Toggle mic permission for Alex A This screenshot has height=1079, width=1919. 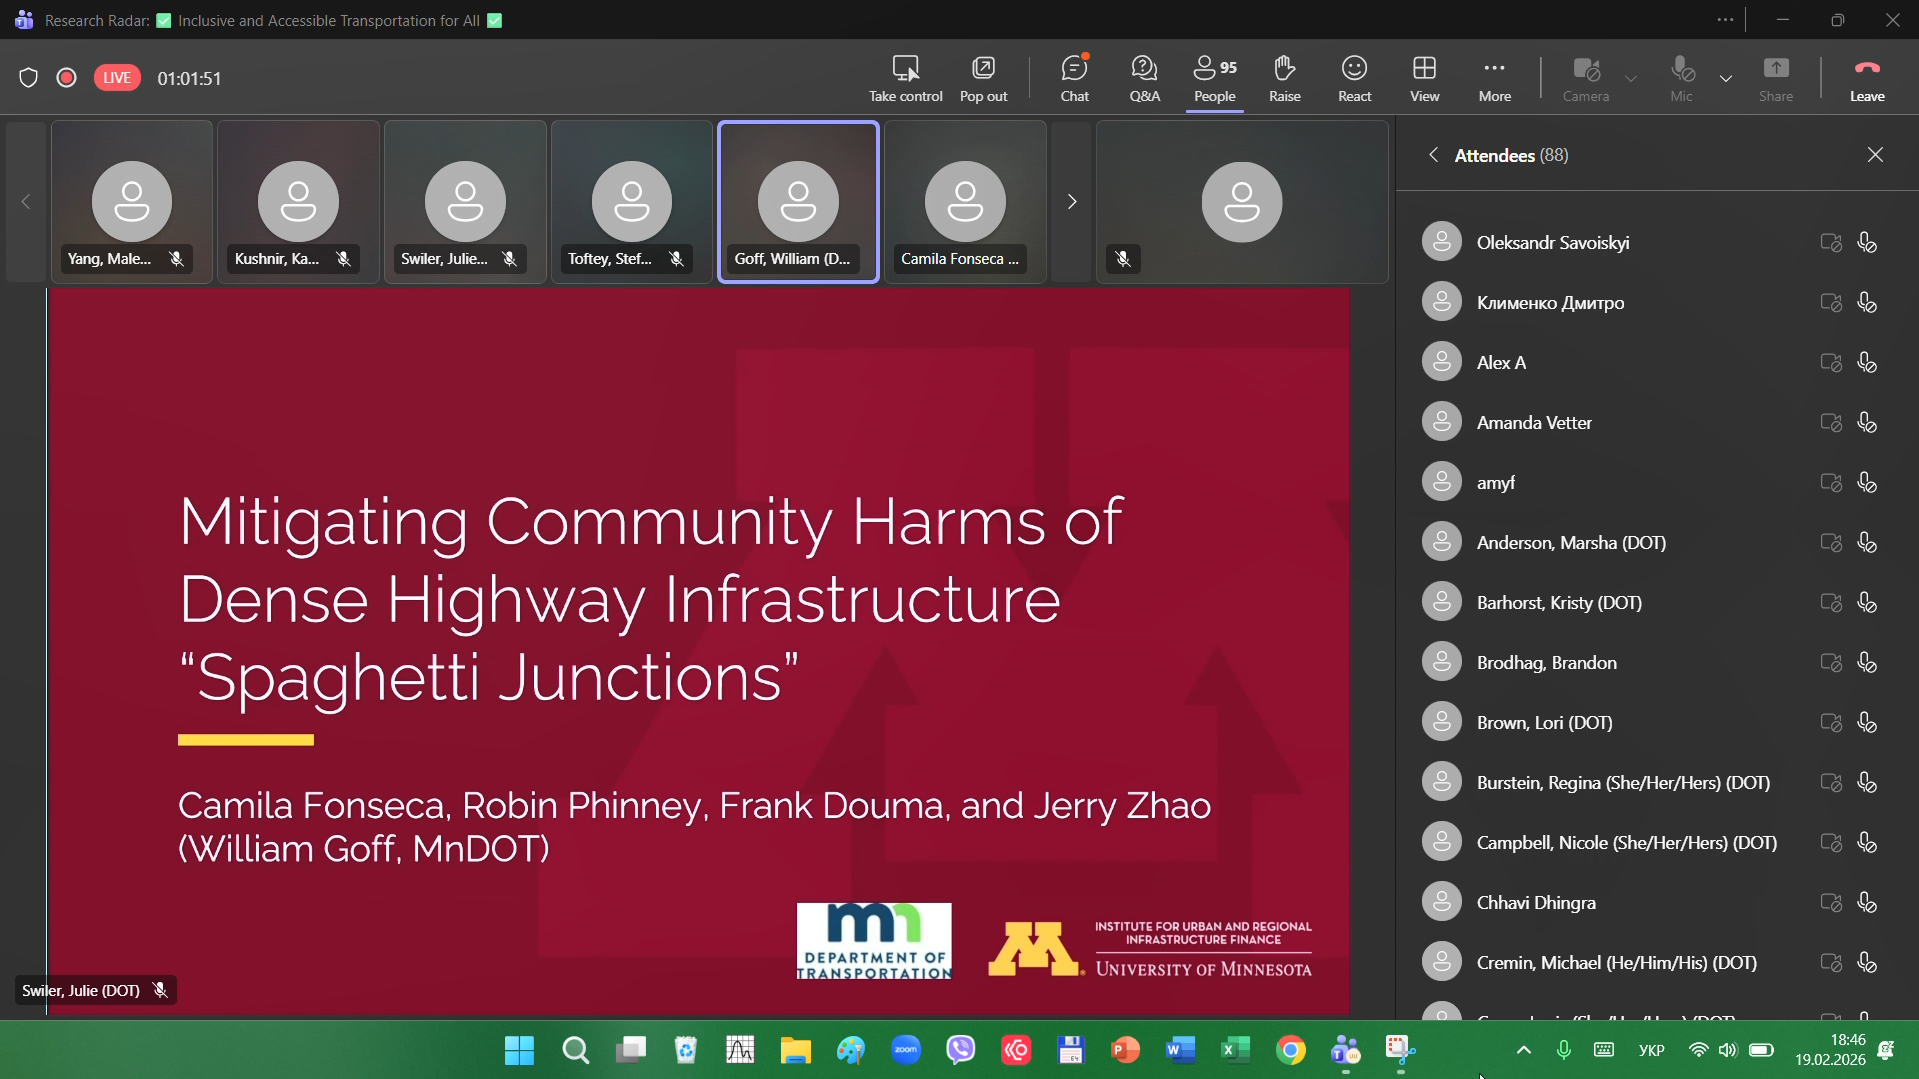pyautogui.click(x=1866, y=363)
